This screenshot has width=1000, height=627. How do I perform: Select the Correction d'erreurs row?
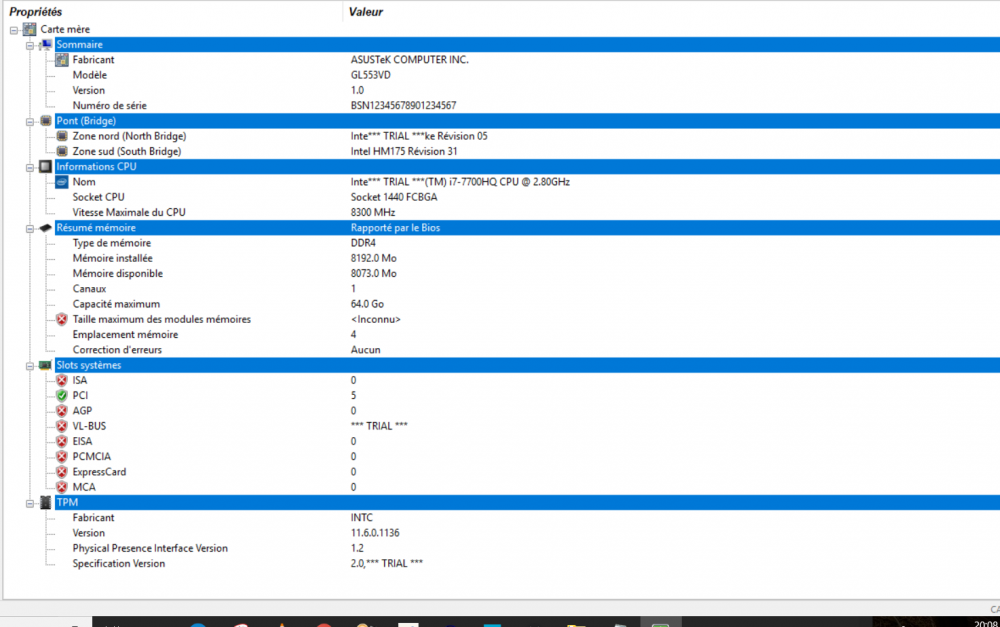tap(117, 350)
